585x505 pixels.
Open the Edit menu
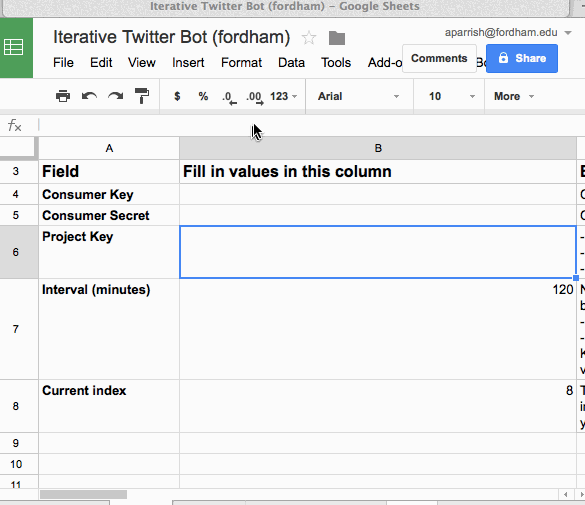[101, 62]
